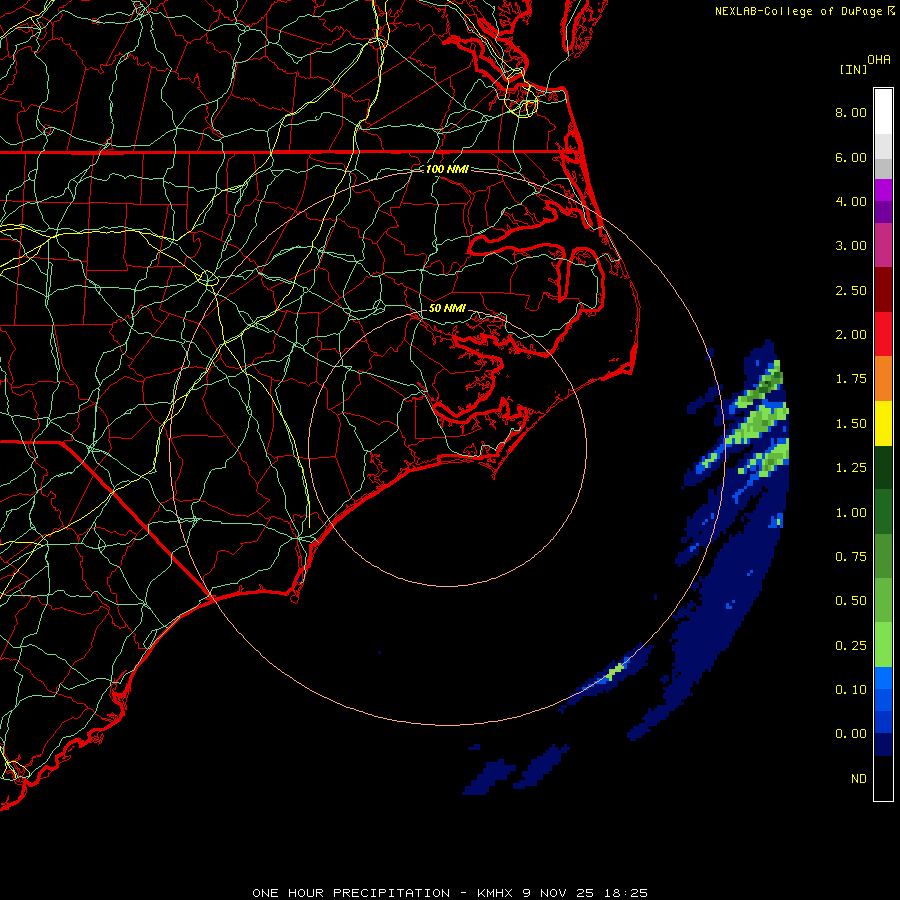Screen dimensions: 900x900
Task: Click the 2.50 legend value
Action: [x=851, y=290]
